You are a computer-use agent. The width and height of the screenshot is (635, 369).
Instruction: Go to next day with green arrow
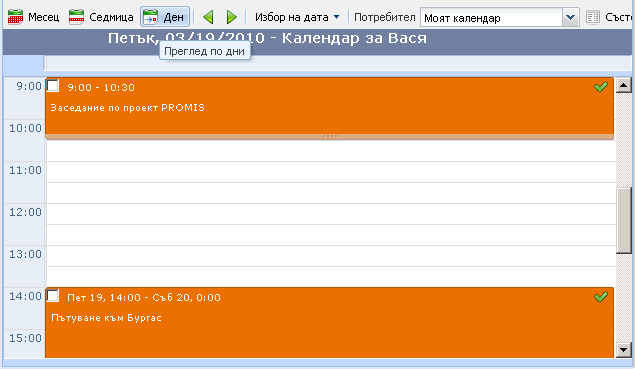coord(232,17)
